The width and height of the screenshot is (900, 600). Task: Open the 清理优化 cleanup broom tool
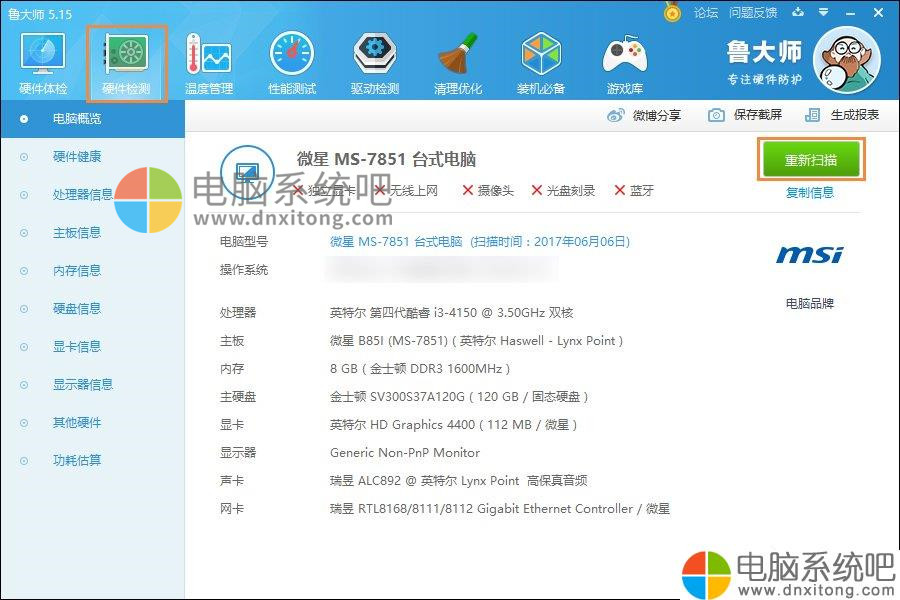pos(458,64)
